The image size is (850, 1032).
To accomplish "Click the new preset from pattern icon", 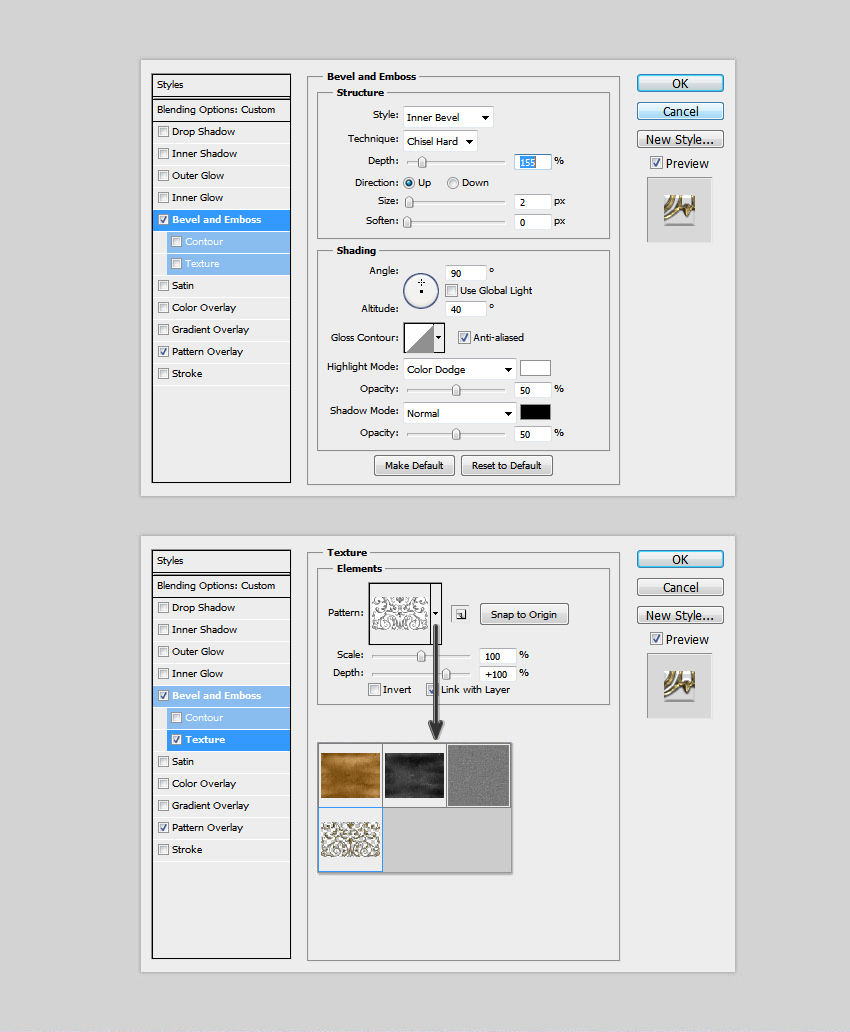I will (460, 614).
